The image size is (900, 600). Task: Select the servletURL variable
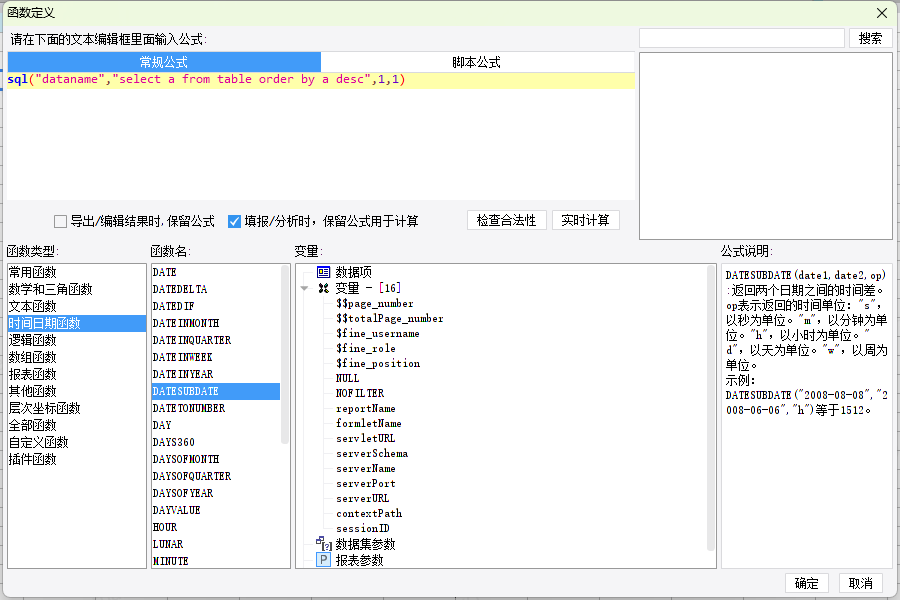coord(366,438)
